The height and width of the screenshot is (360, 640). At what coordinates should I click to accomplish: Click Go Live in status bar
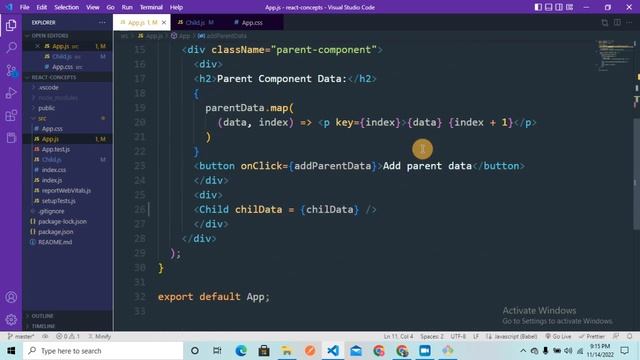pyautogui.click(x=558, y=336)
